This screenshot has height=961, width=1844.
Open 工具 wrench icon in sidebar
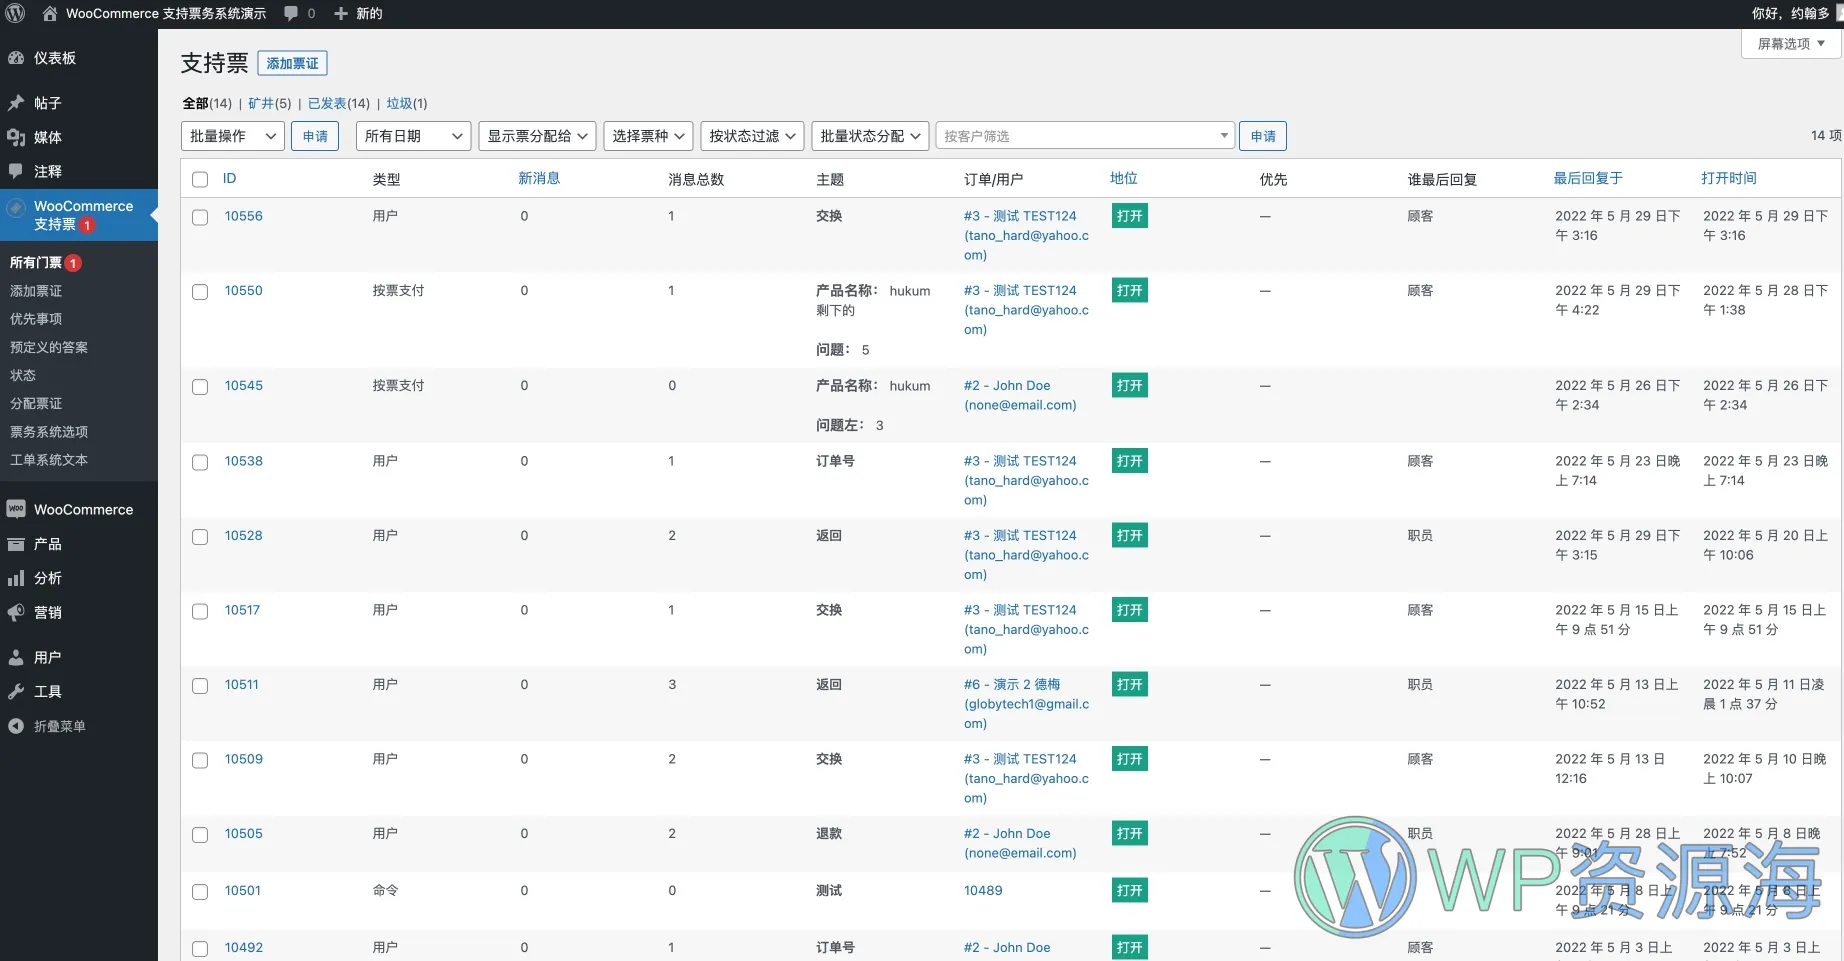point(16,691)
